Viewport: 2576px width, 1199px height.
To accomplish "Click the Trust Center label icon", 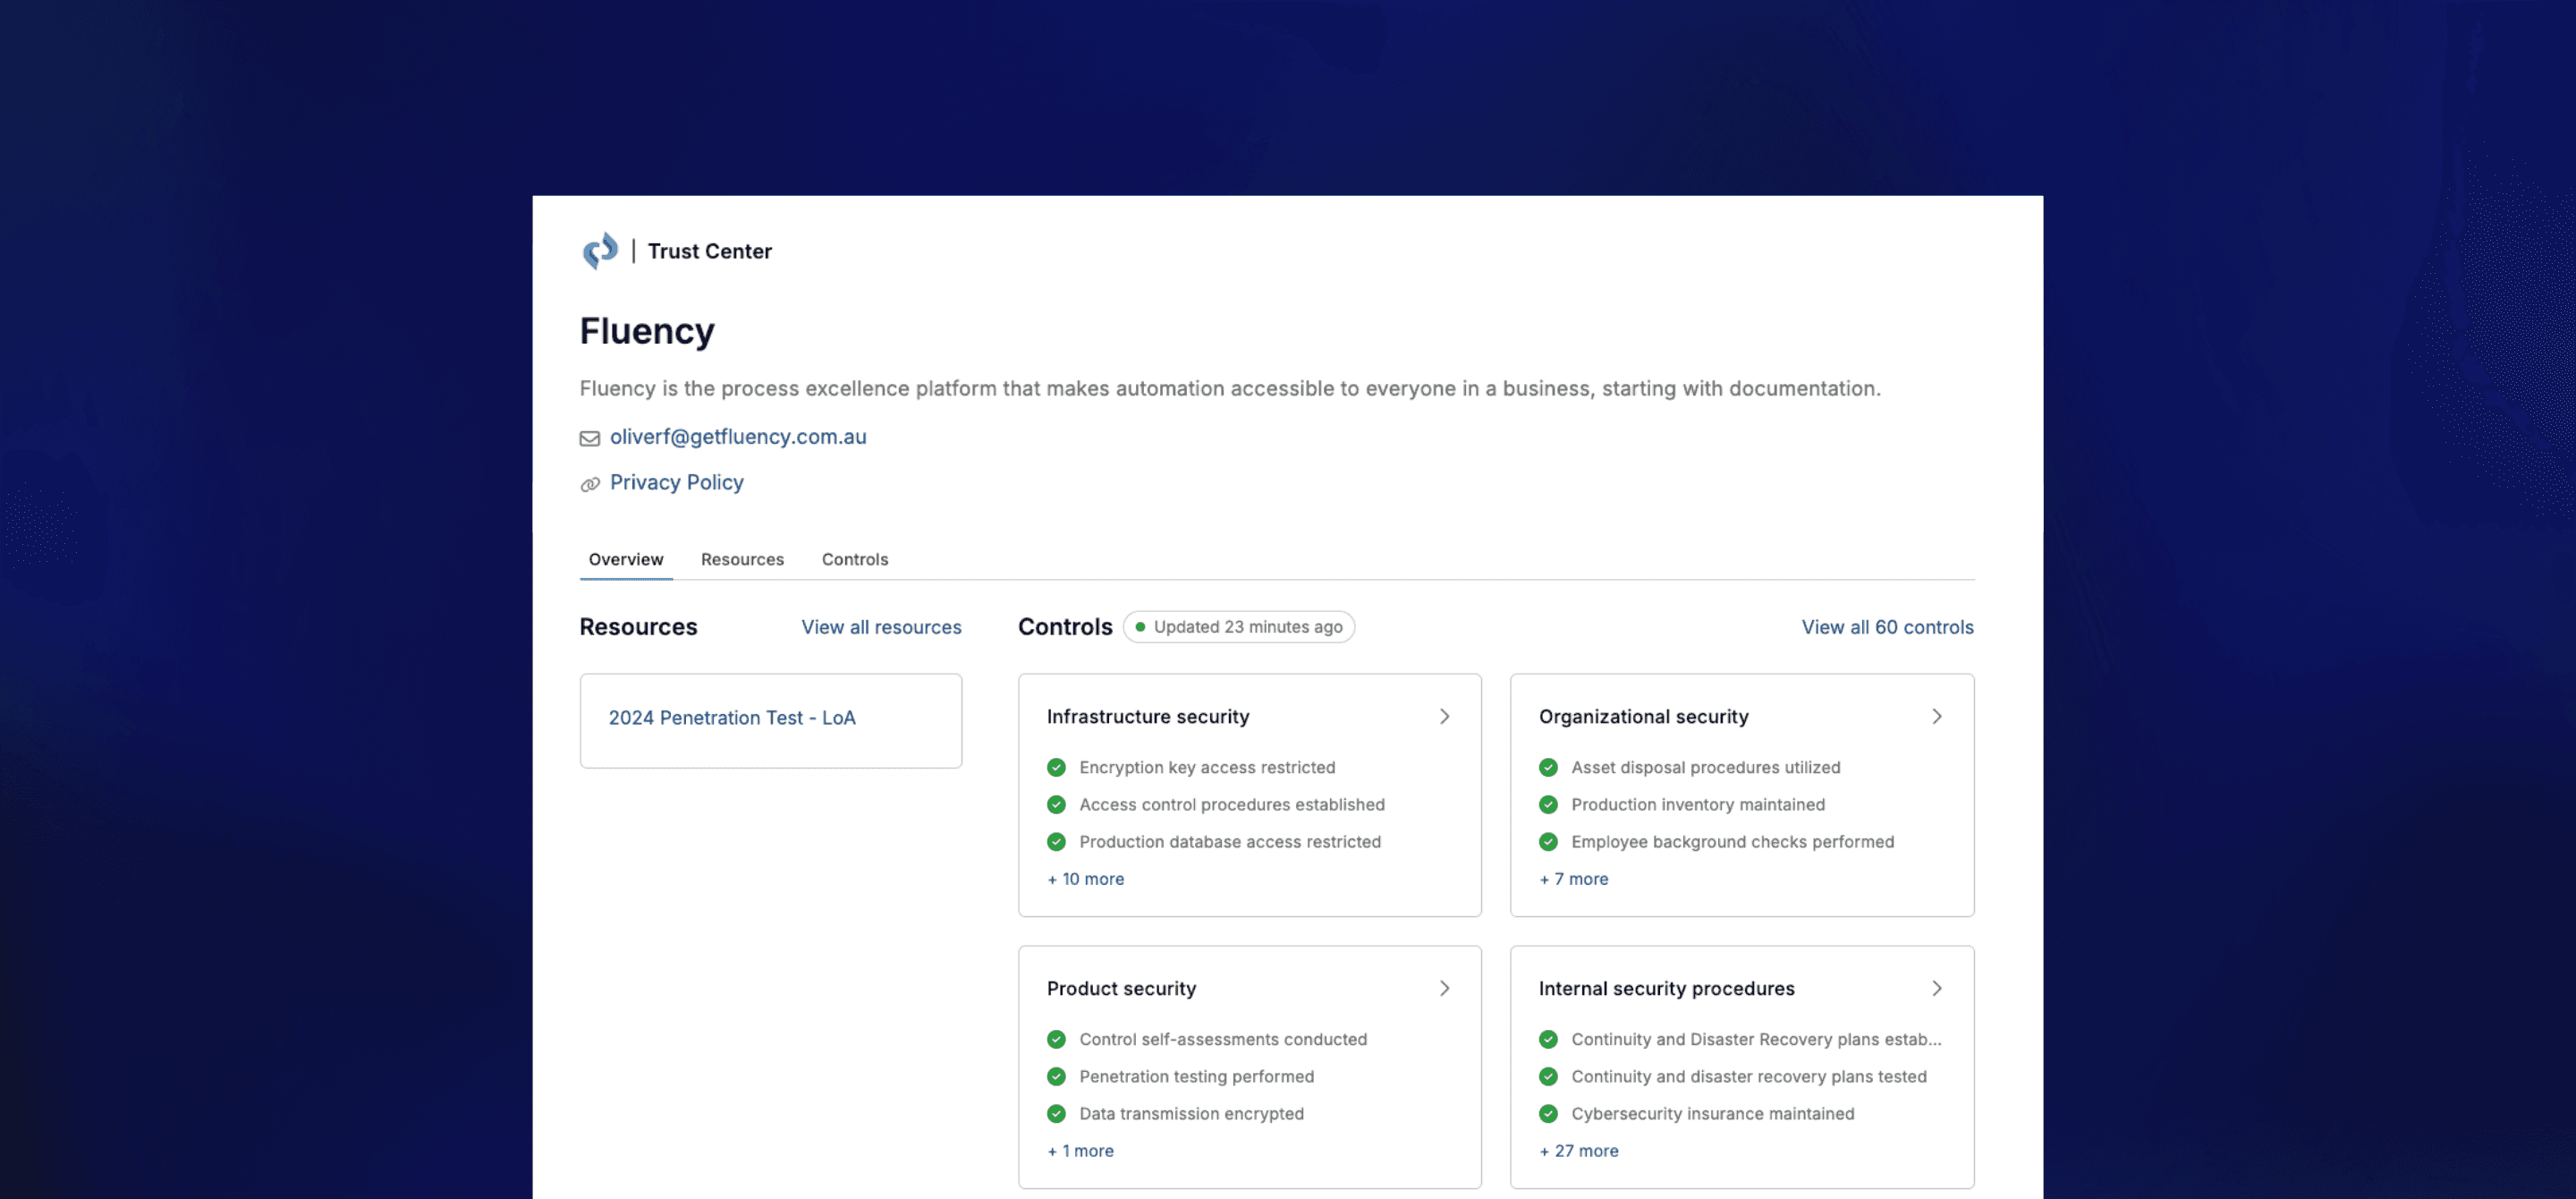I will pyautogui.click(x=599, y=250).
